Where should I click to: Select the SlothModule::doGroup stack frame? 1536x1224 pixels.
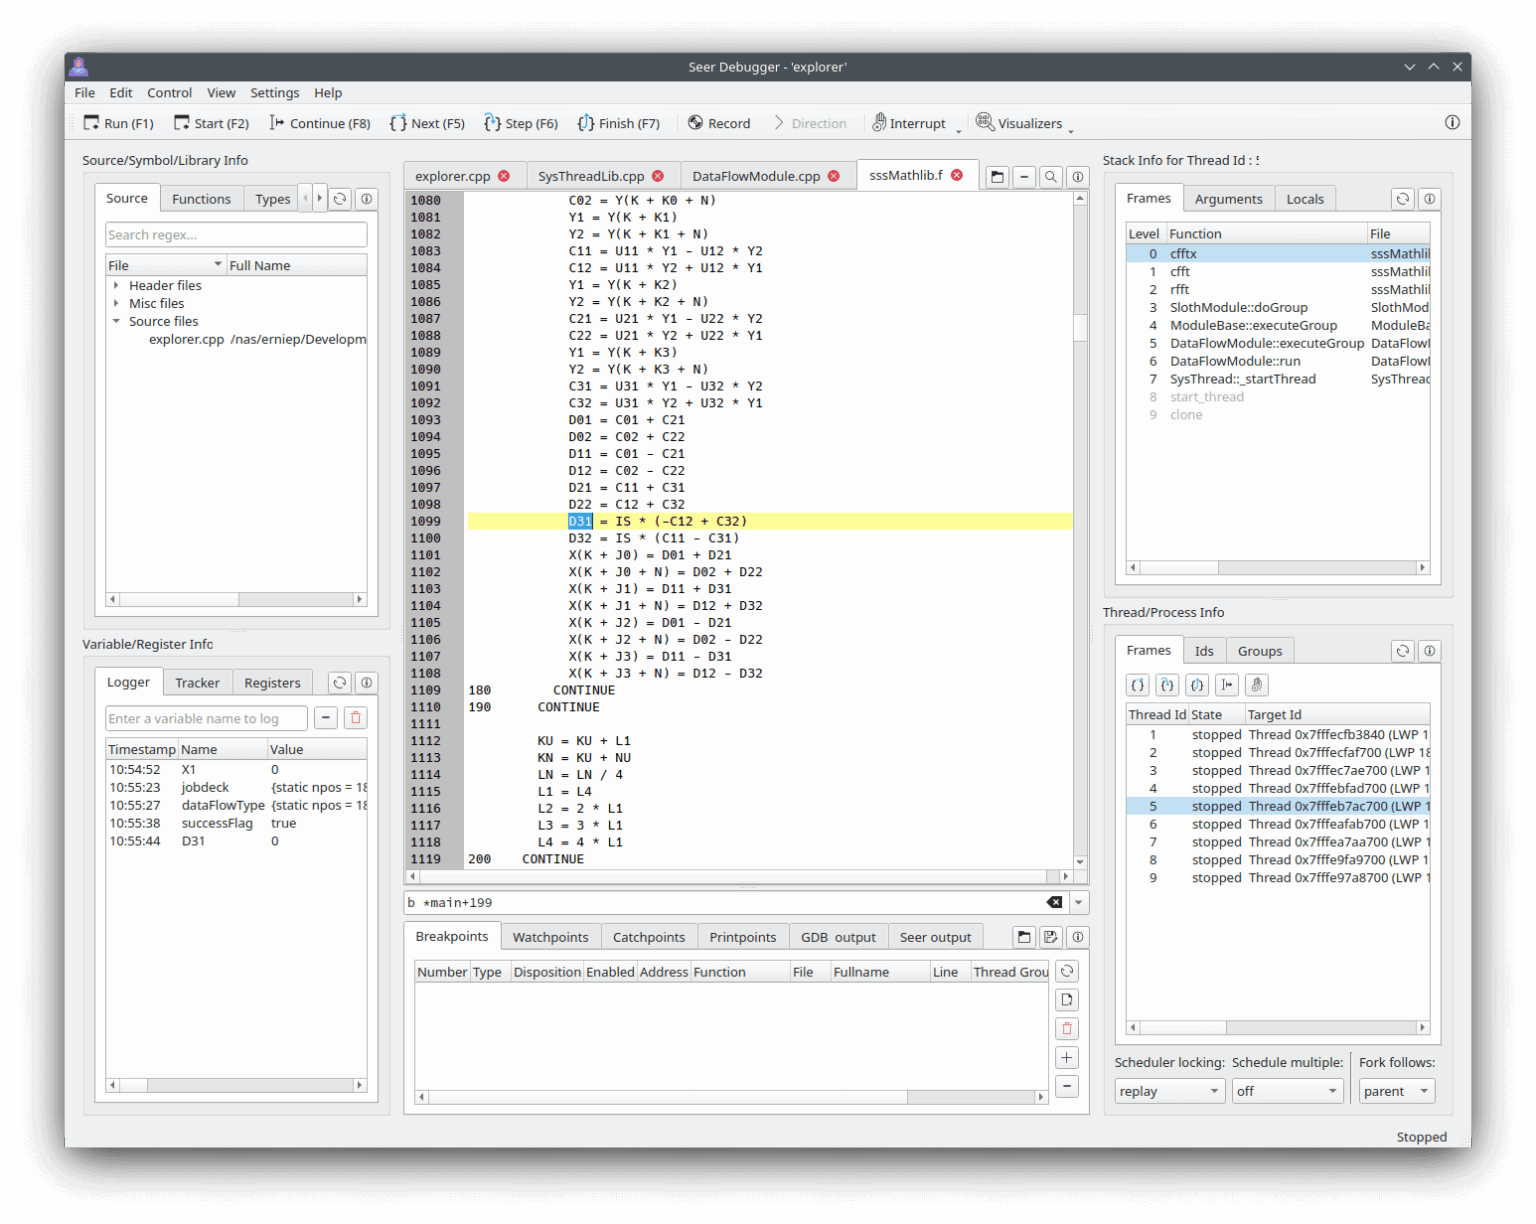click(1278, 308)
